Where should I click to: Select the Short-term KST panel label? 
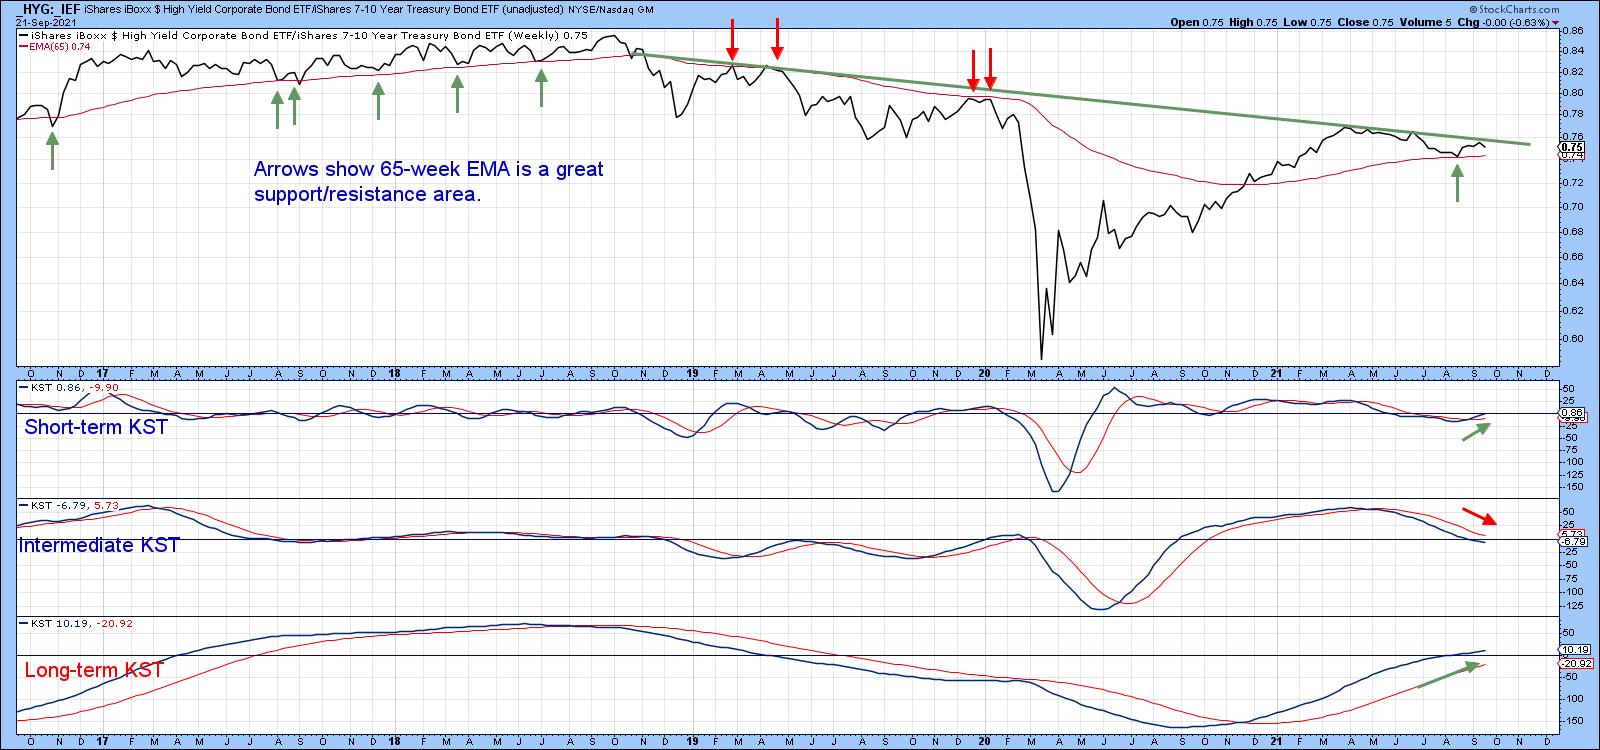coord(96,427)
